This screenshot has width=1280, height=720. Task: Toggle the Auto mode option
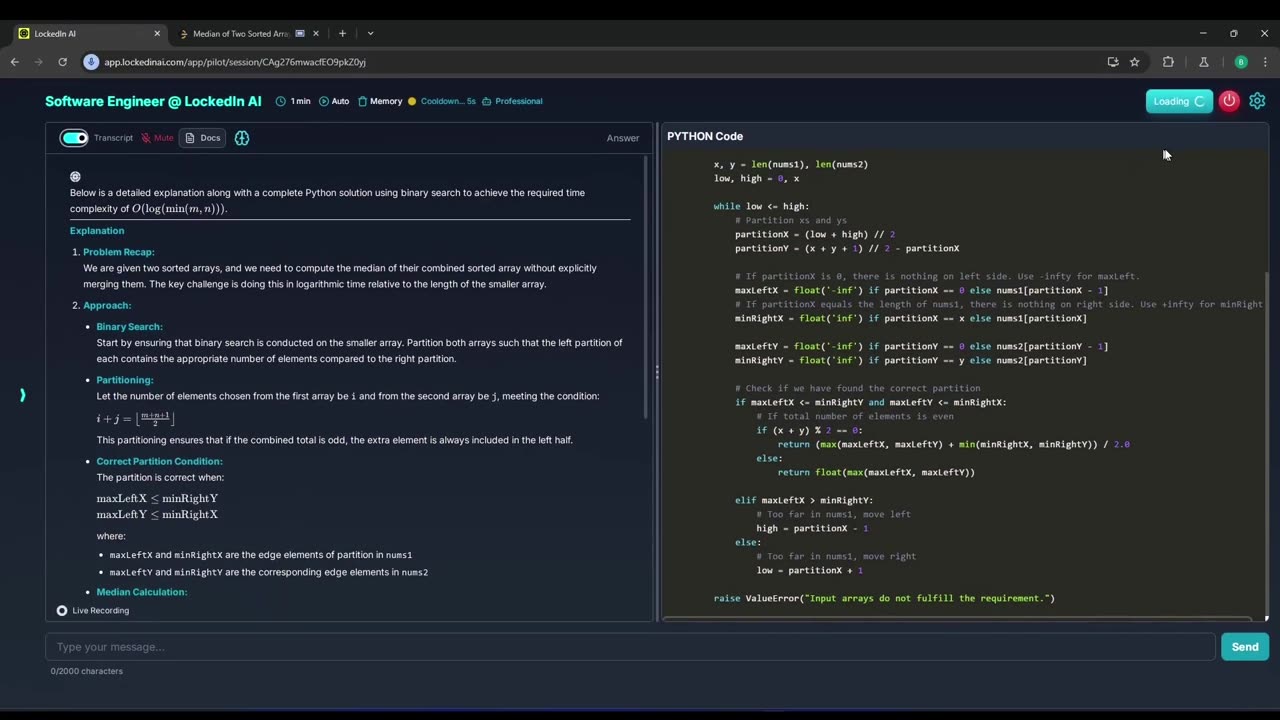pos(334,101)
